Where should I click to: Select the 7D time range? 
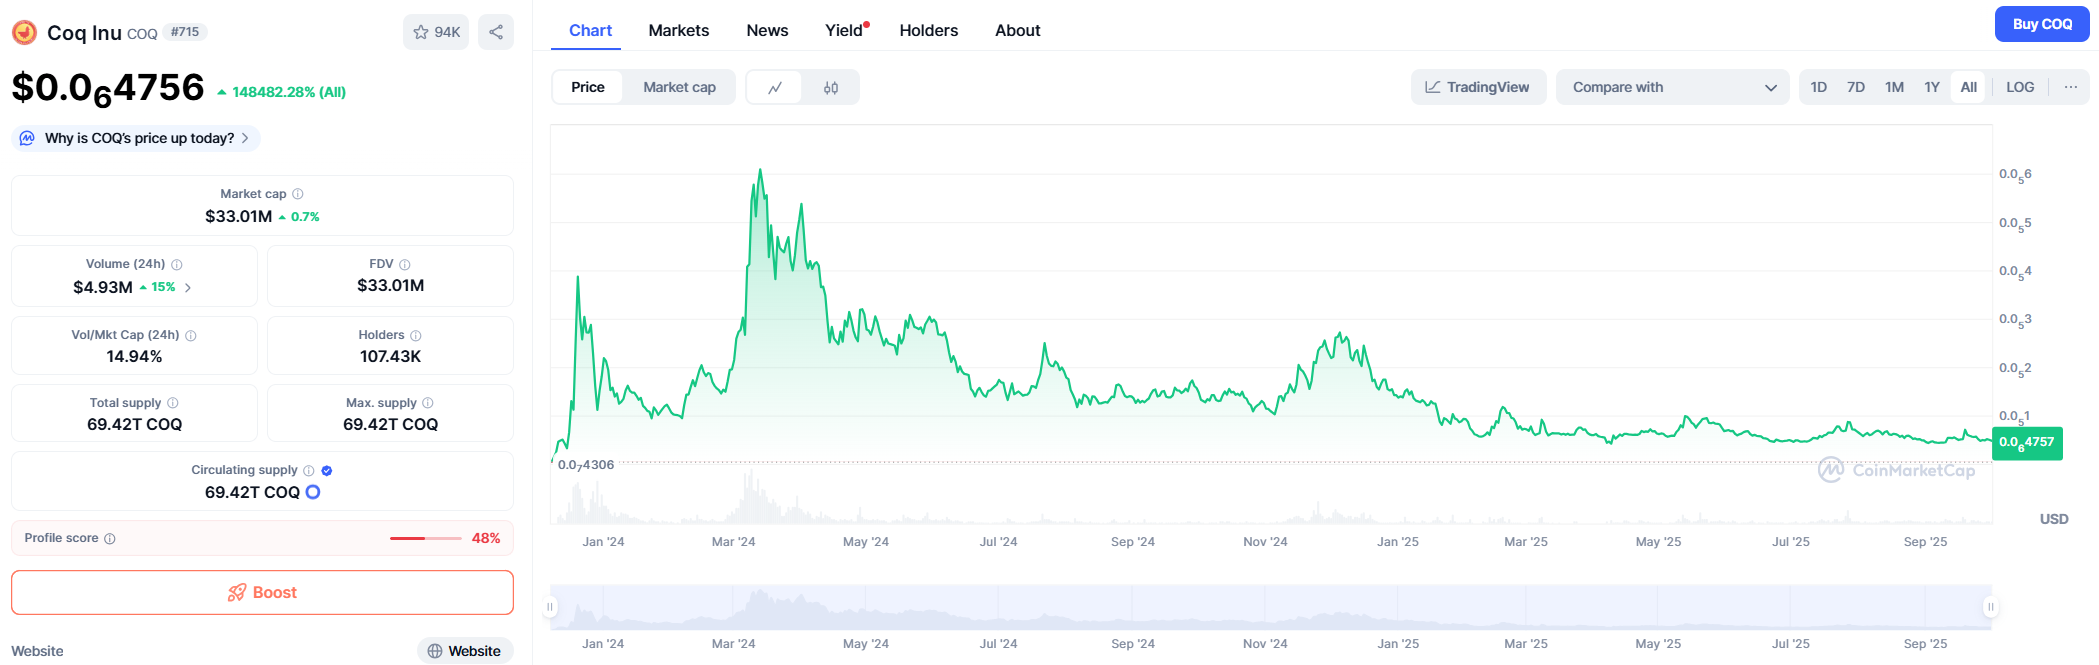click(x=1855, y=87)
